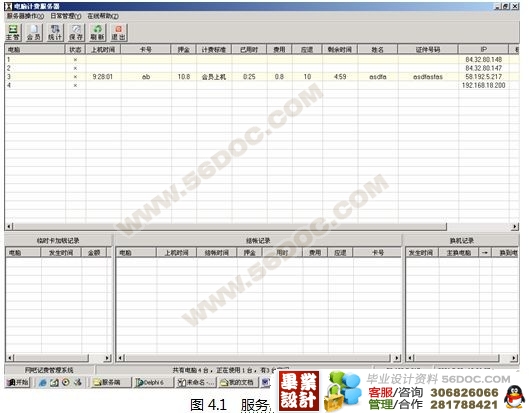Open 我的文档 taskbar button

click(x=238, y=383)
